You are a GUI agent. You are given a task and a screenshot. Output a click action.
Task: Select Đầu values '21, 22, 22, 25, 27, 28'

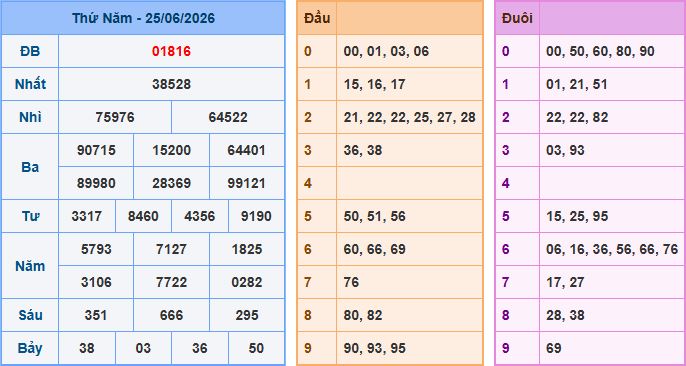[x=410, y=118]
